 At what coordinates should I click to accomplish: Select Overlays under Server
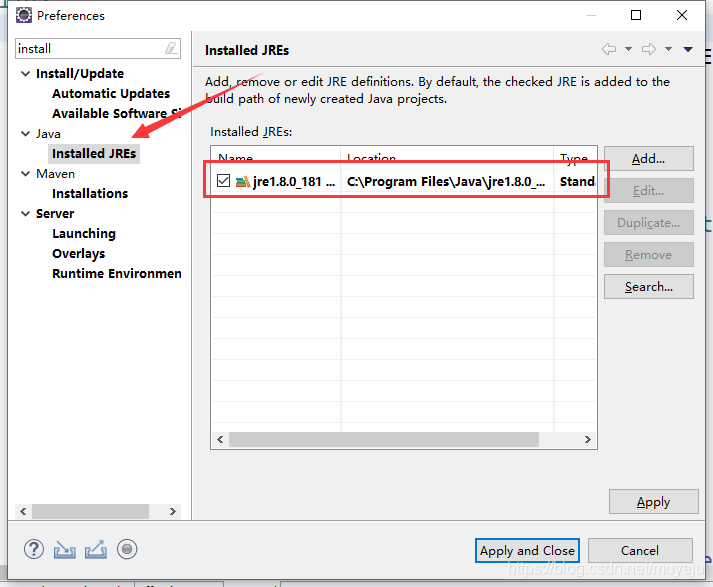pos(79,254)
